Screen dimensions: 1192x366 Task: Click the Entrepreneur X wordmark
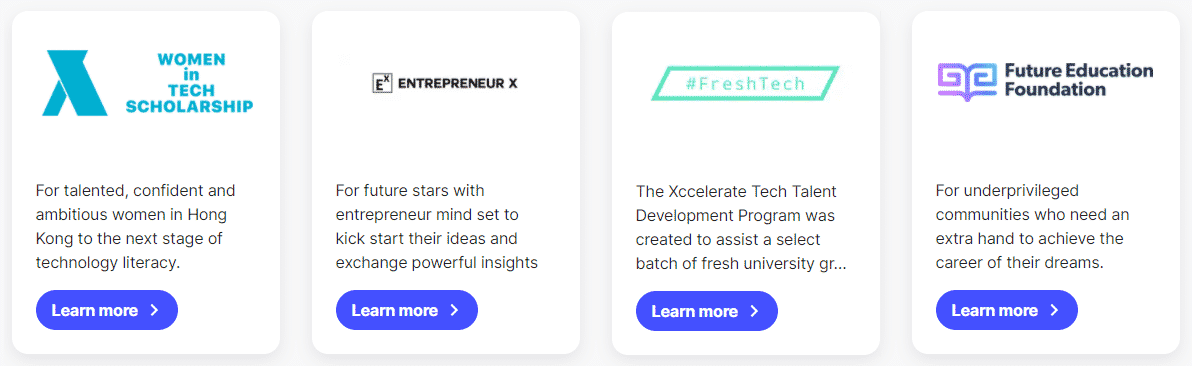pyautogui.click(x=456, y=83)
